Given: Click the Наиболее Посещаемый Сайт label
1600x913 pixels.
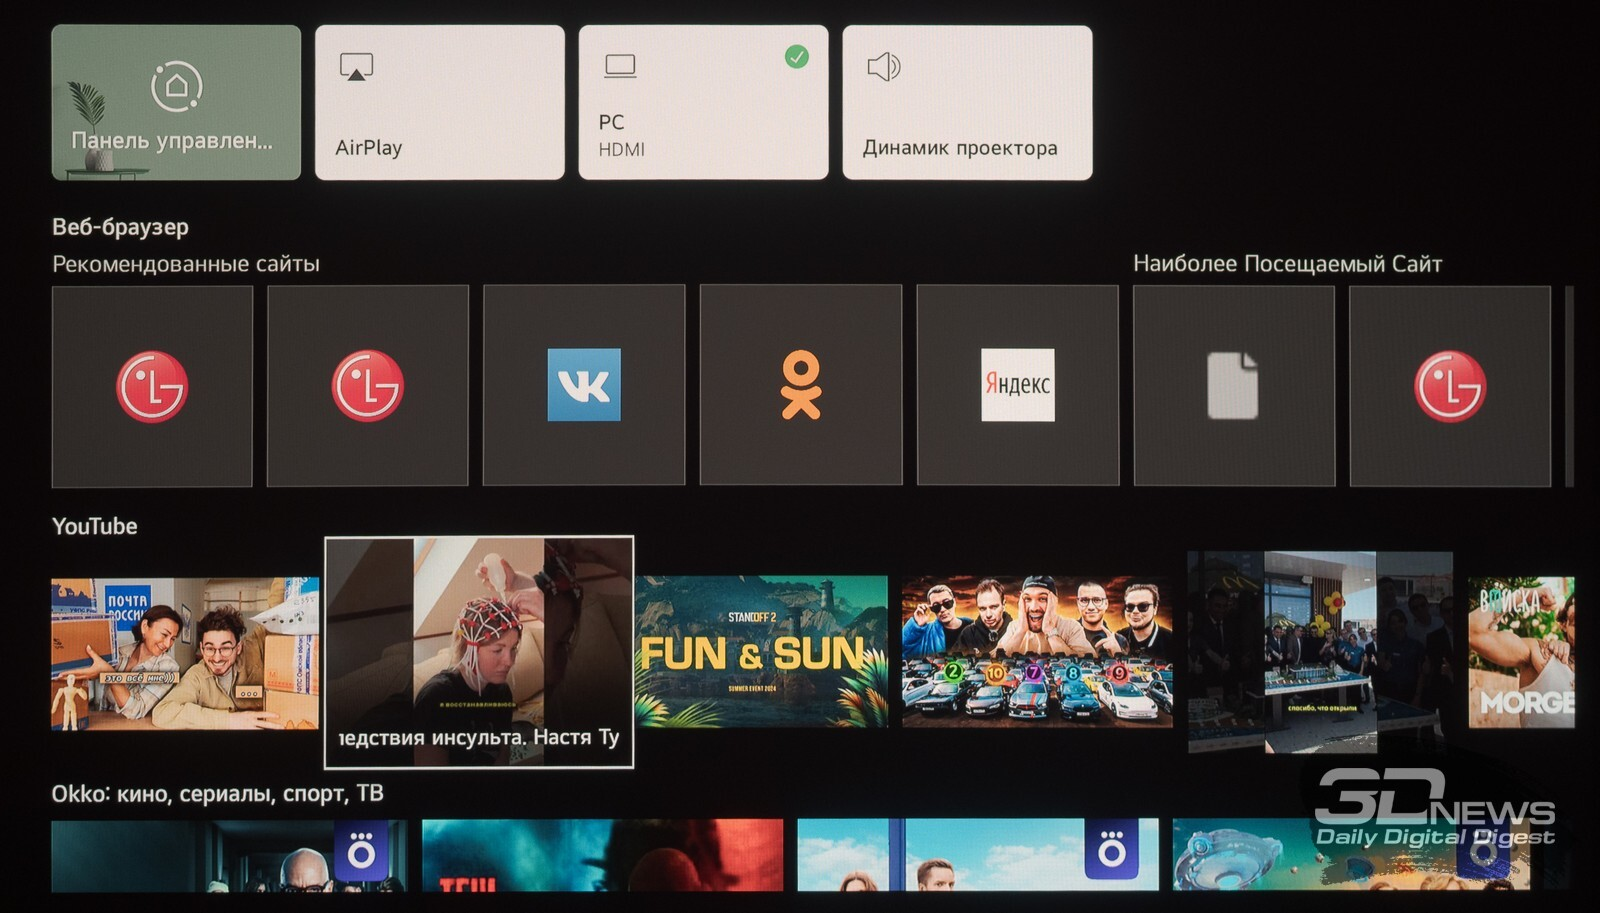Looking at the screenshot, I should [1287, 264].
